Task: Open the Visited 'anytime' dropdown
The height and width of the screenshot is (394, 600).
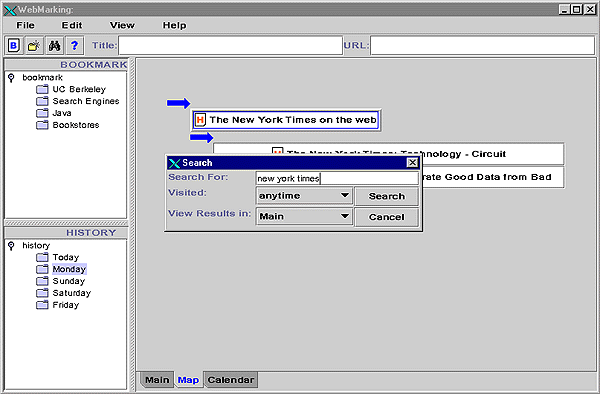Action: (304, 196)
